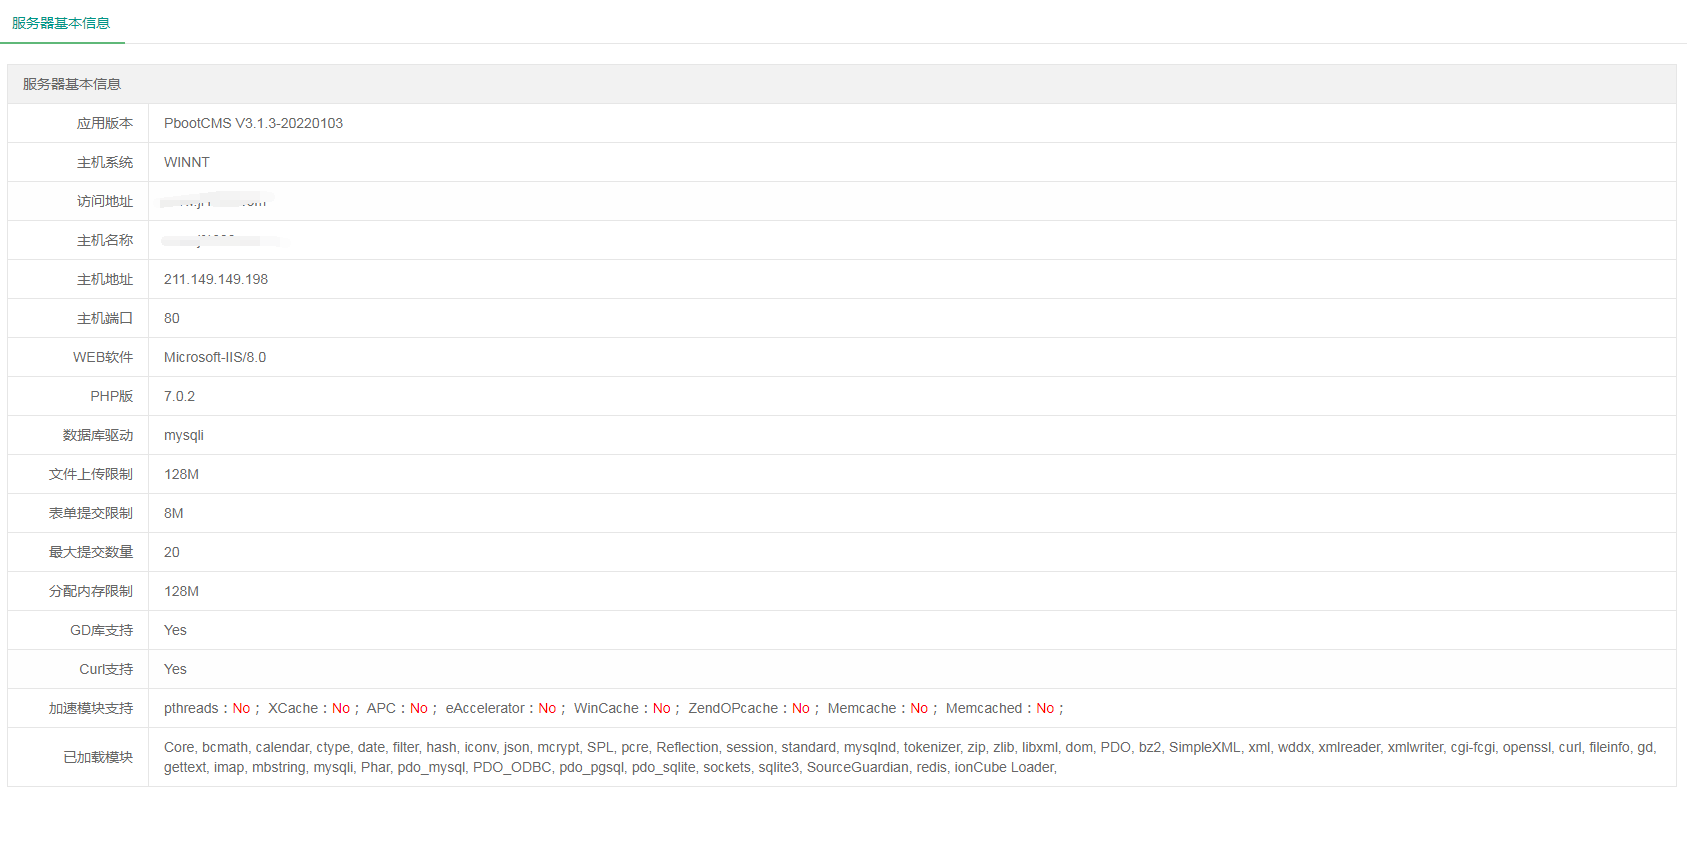
Task: Click the 主机系统 label
Action: (x=105, y=162)
